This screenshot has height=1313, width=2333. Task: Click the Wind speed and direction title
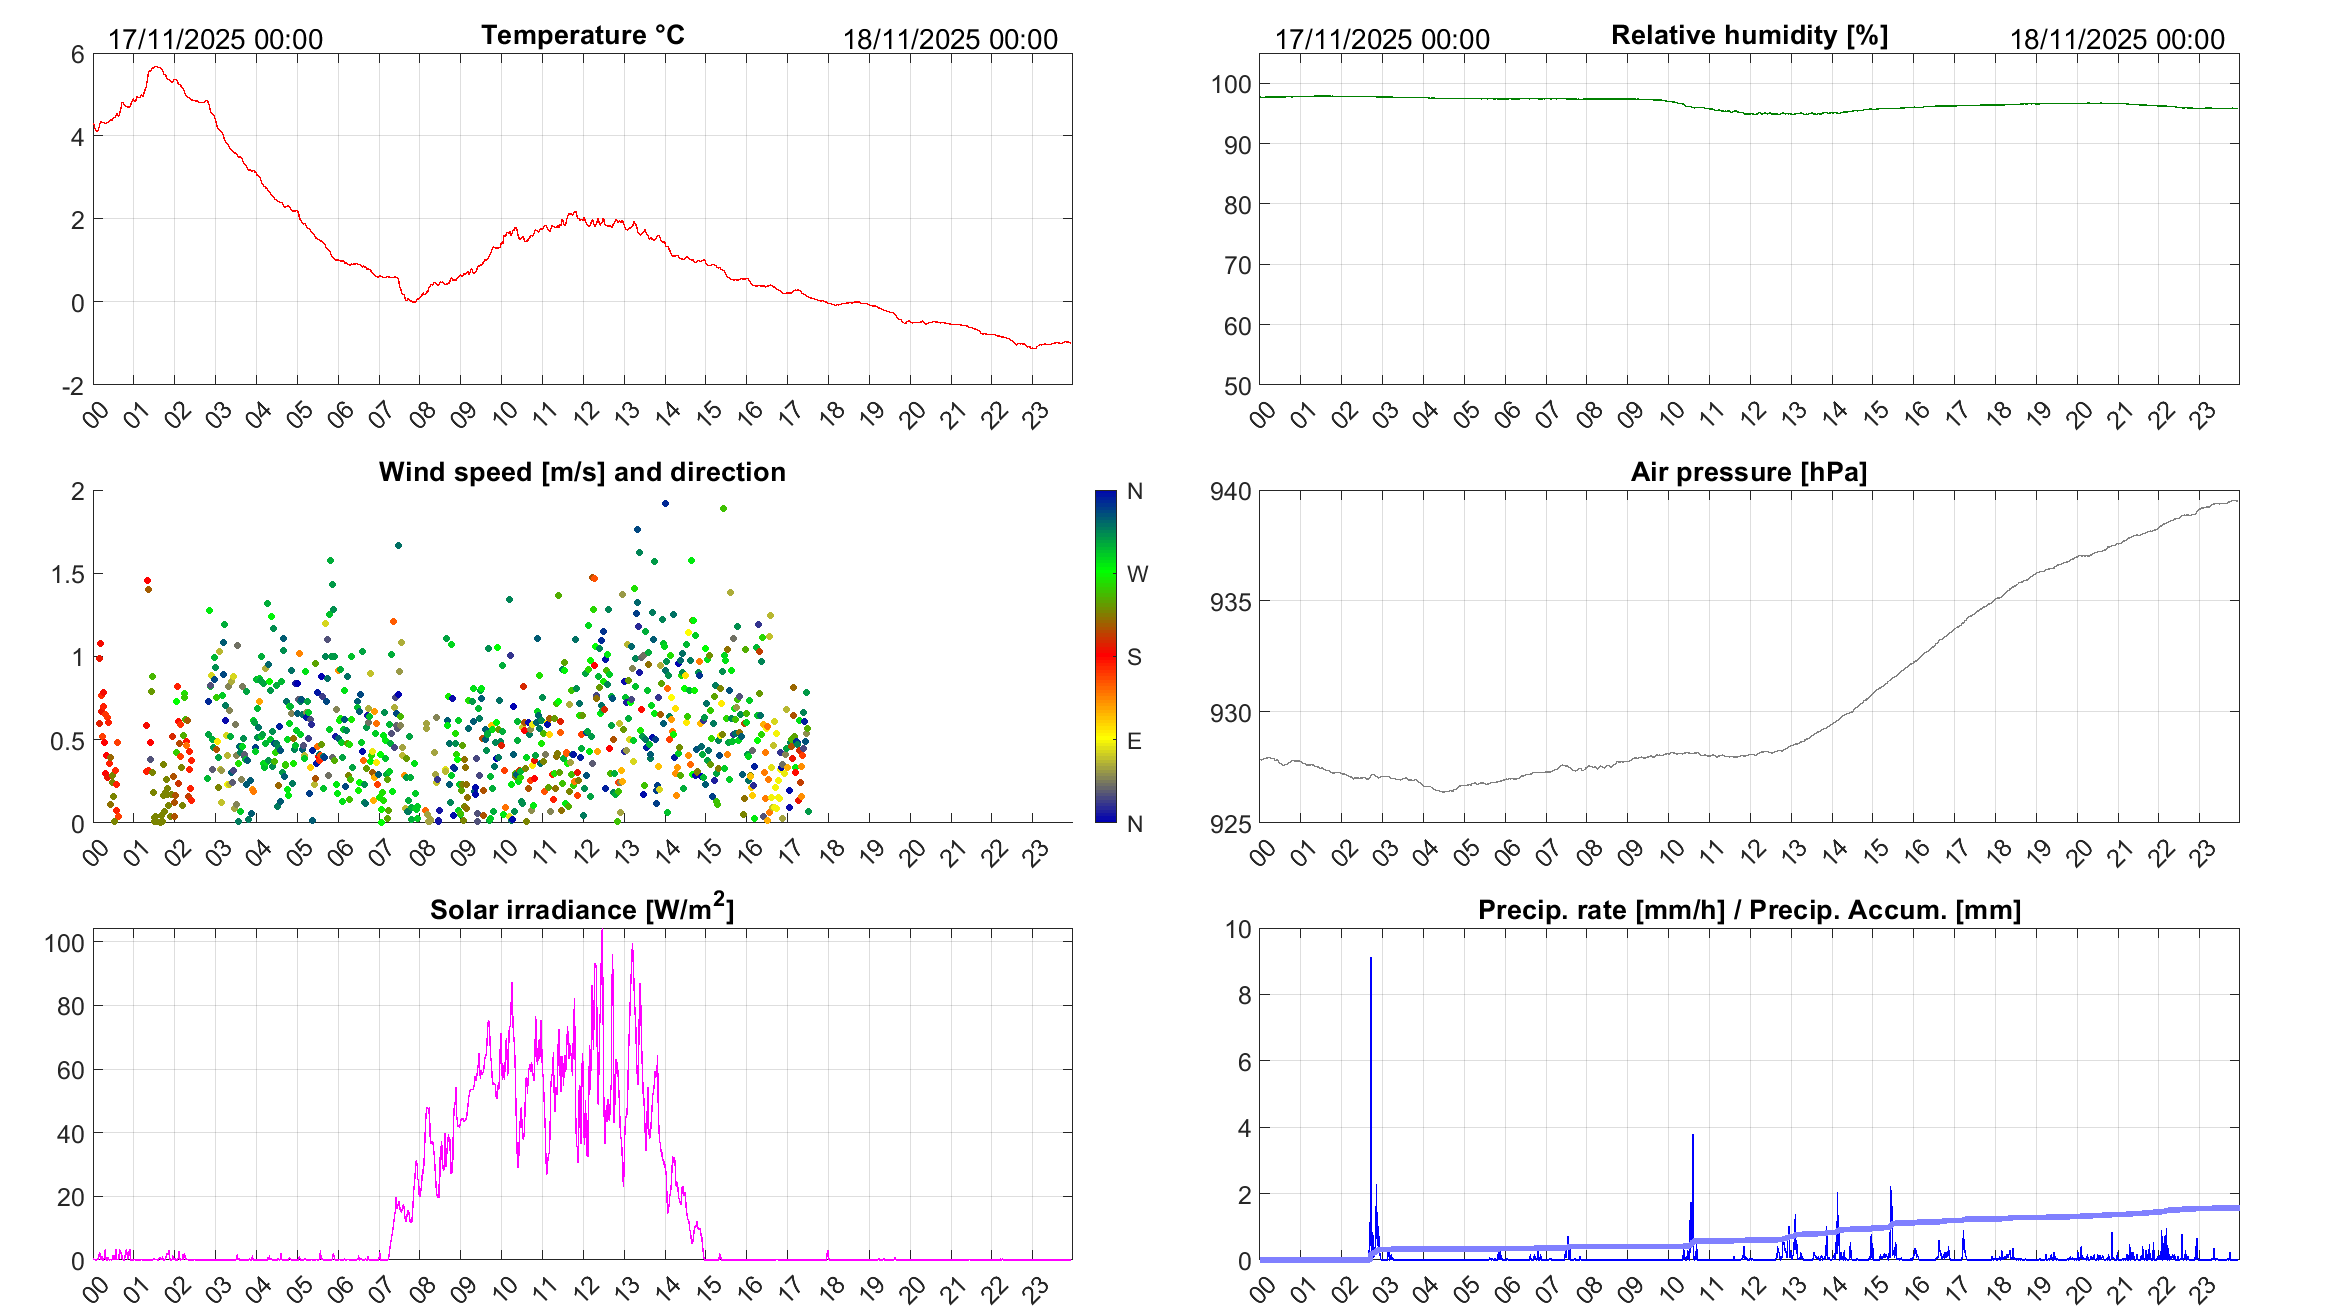[582, 472]
